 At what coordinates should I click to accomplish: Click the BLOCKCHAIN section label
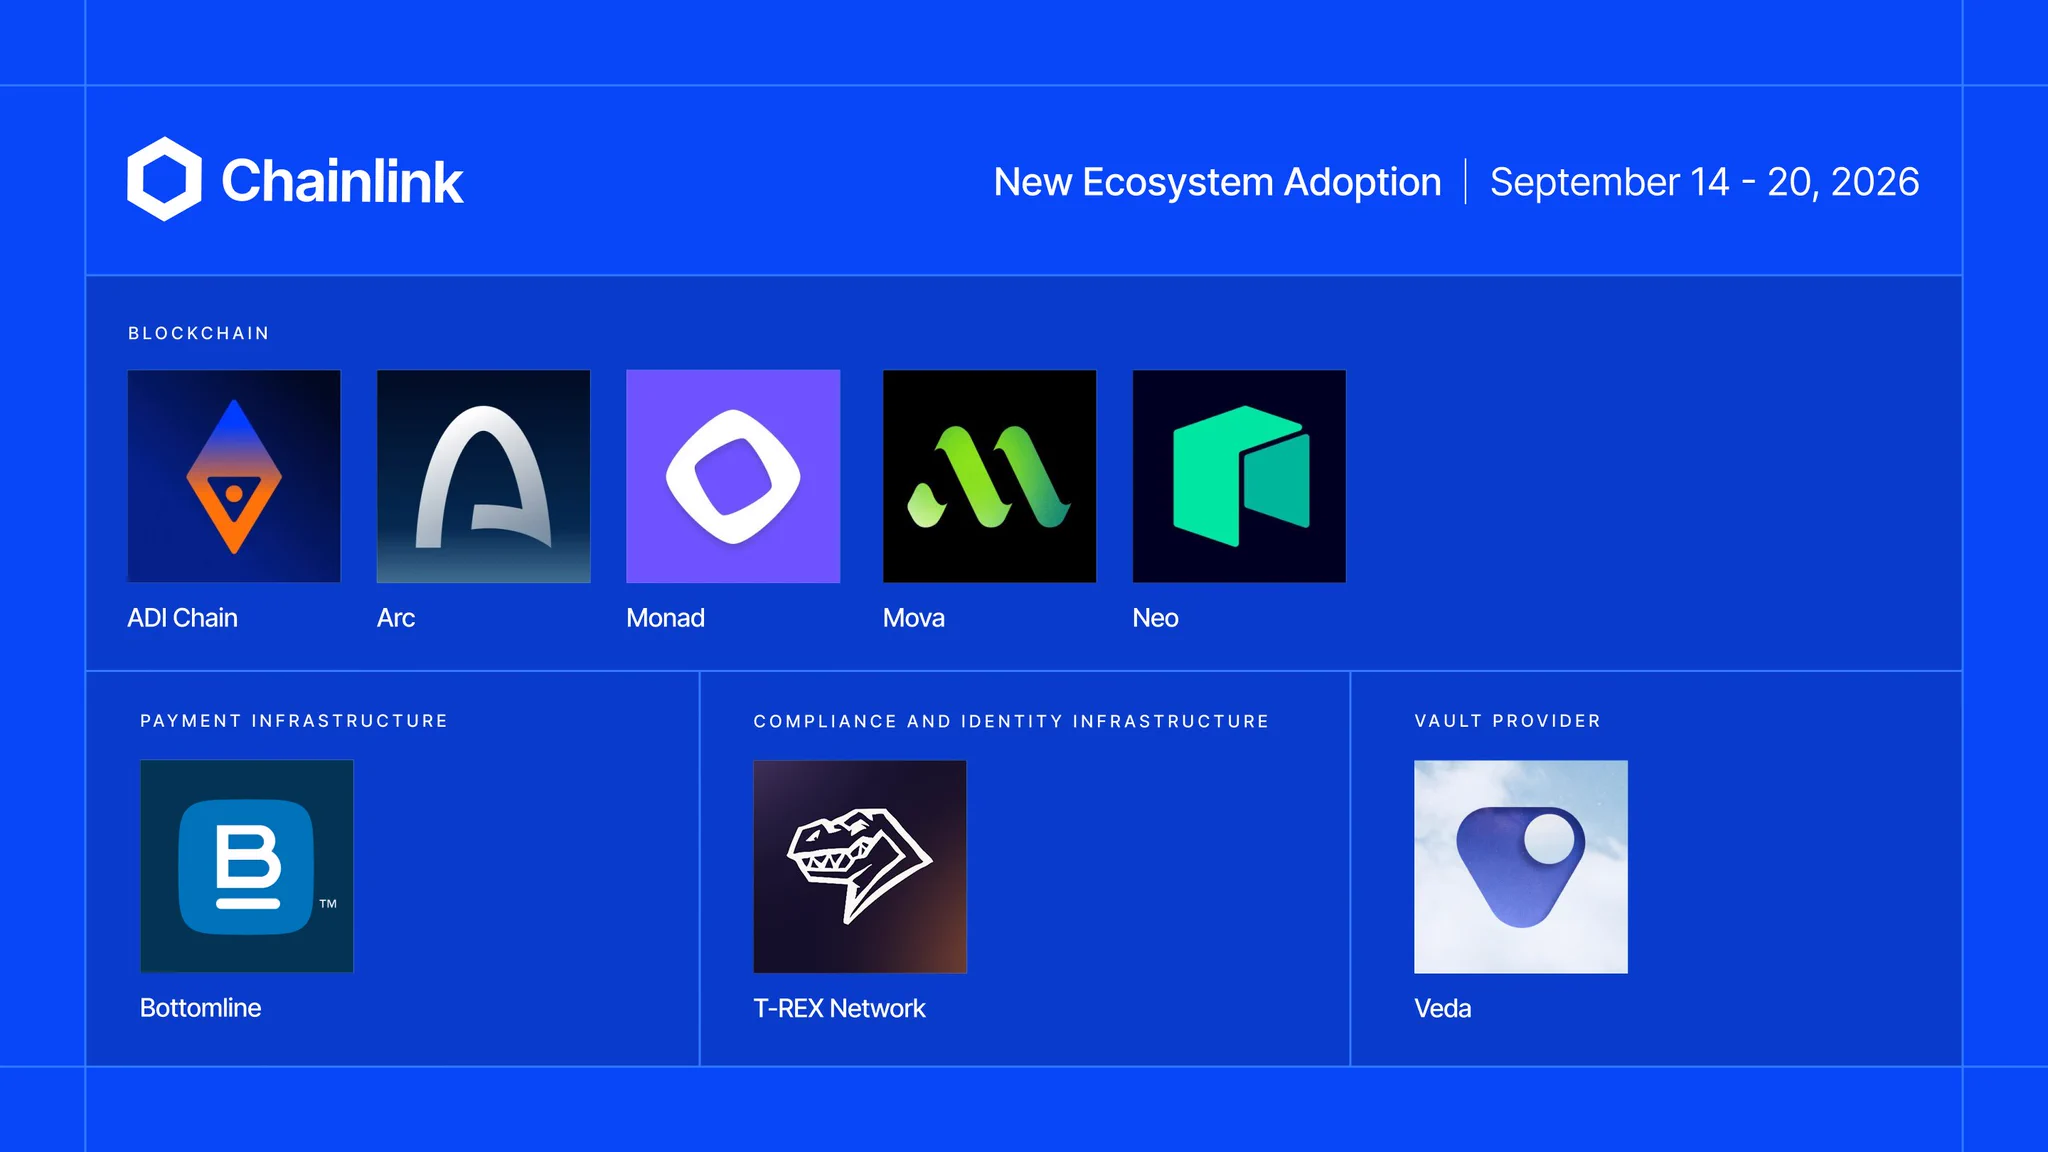(x=199, y=333)
